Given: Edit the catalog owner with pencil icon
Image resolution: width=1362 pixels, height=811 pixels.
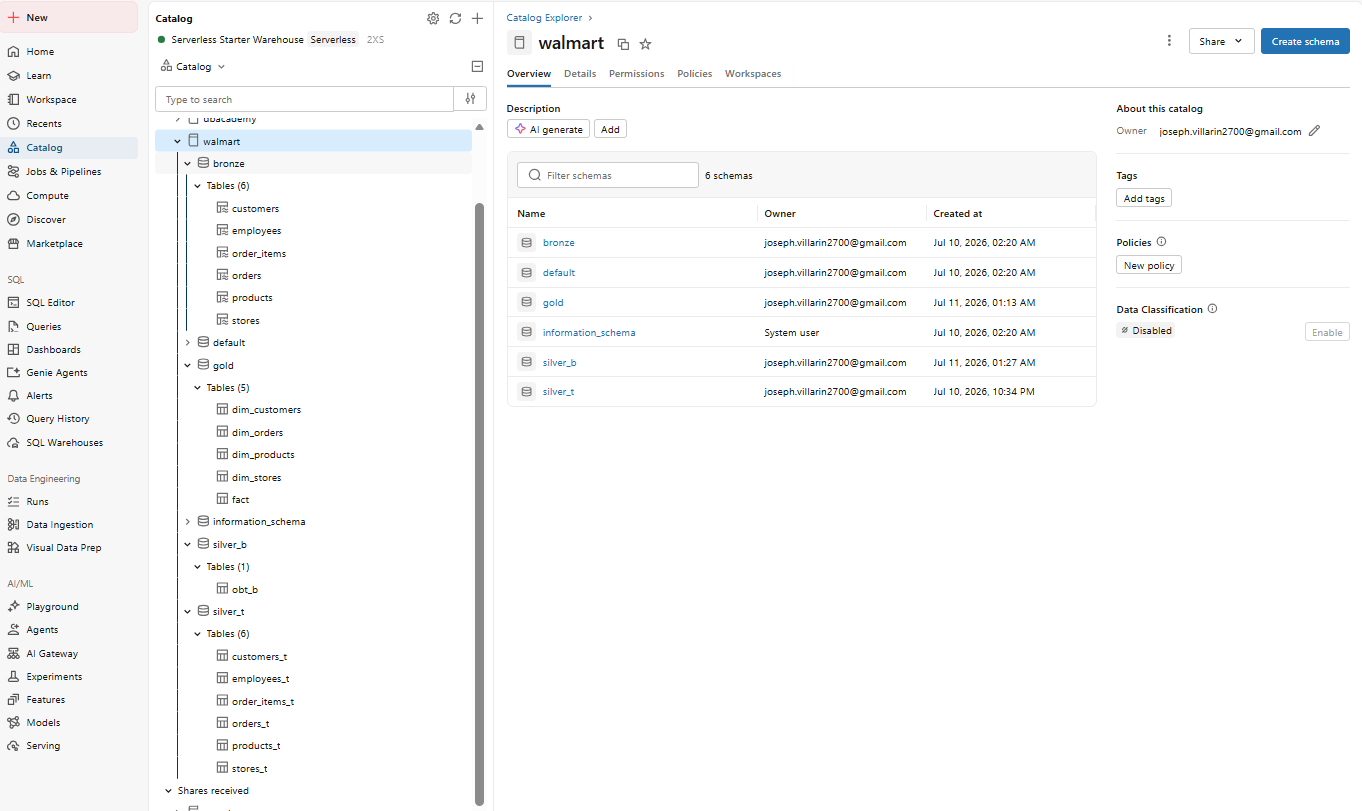Looking at the screenshot, I should coord(1314,131).
